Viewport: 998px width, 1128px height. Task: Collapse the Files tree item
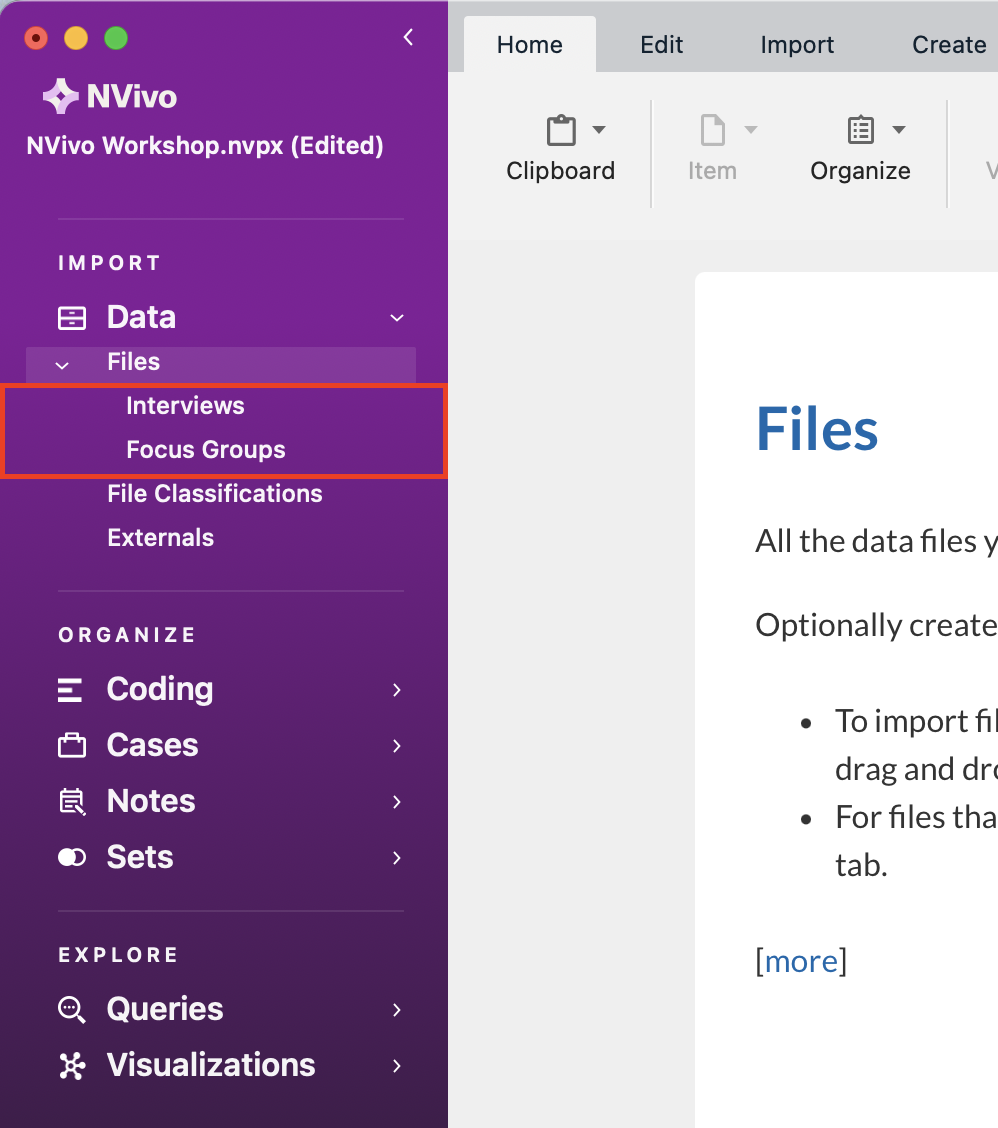(x=62, y=364)
